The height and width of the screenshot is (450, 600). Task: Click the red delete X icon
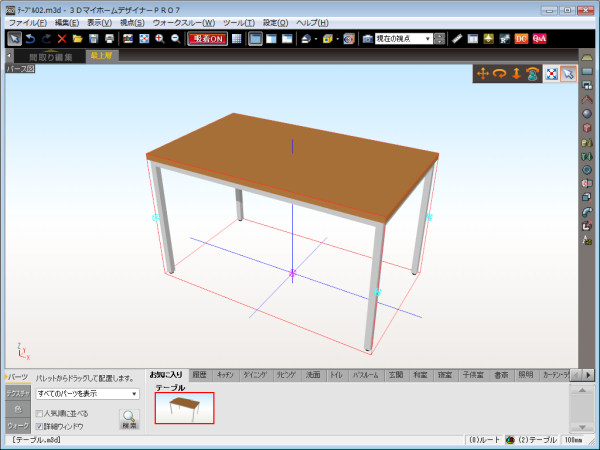[x=62, y=38]
